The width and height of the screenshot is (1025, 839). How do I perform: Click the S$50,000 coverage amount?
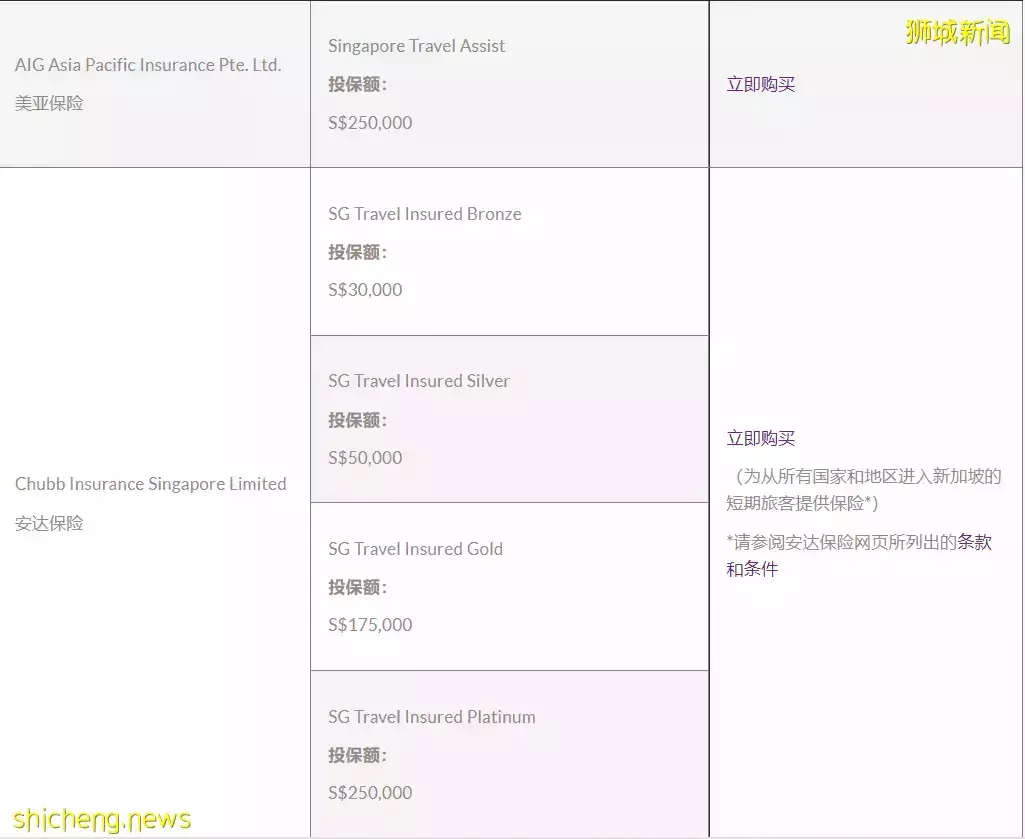click(x=365, y=458)
